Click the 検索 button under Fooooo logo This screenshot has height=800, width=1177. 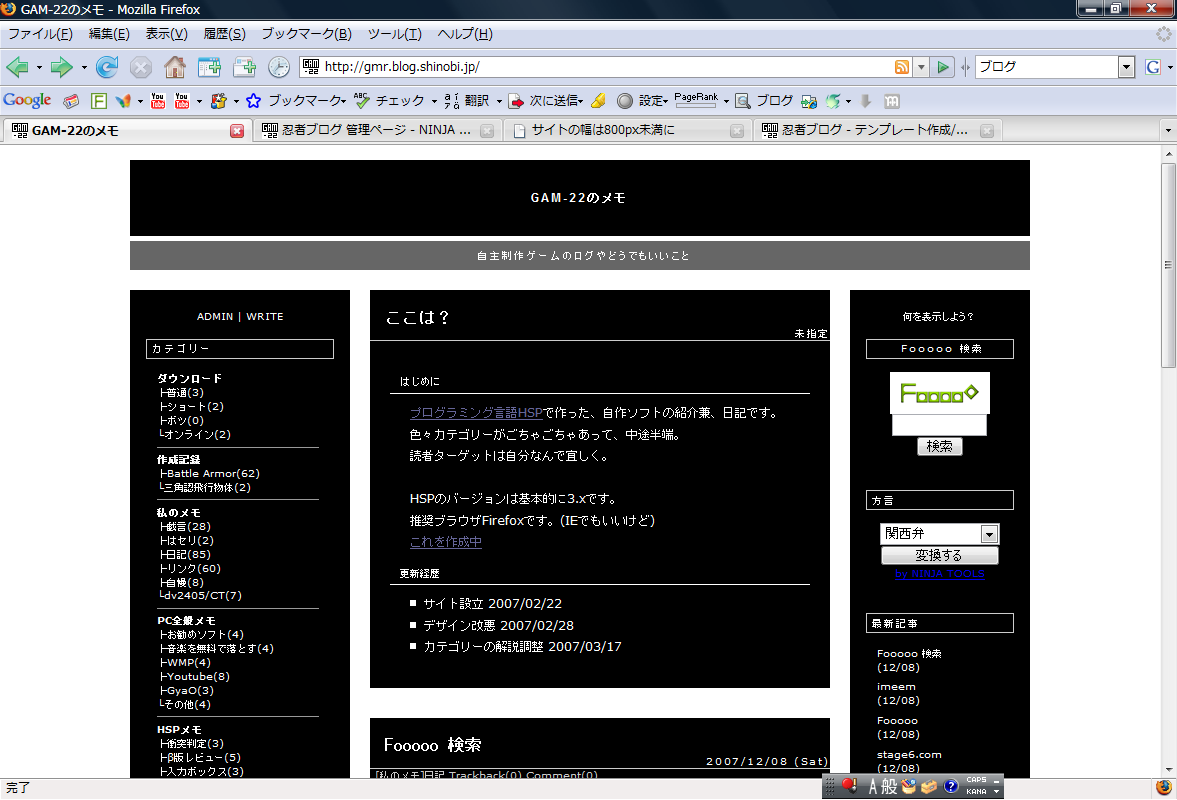click(x=939, y=447)
